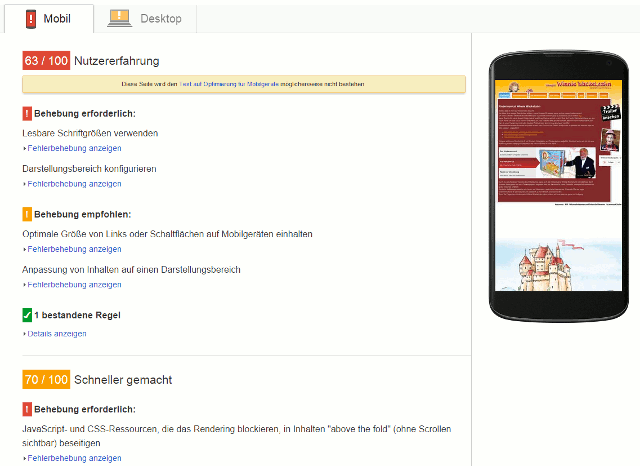Click red warning icon under Schneller gemacht
The height and width of the screenshot is (466, 640).
point(27,409)
